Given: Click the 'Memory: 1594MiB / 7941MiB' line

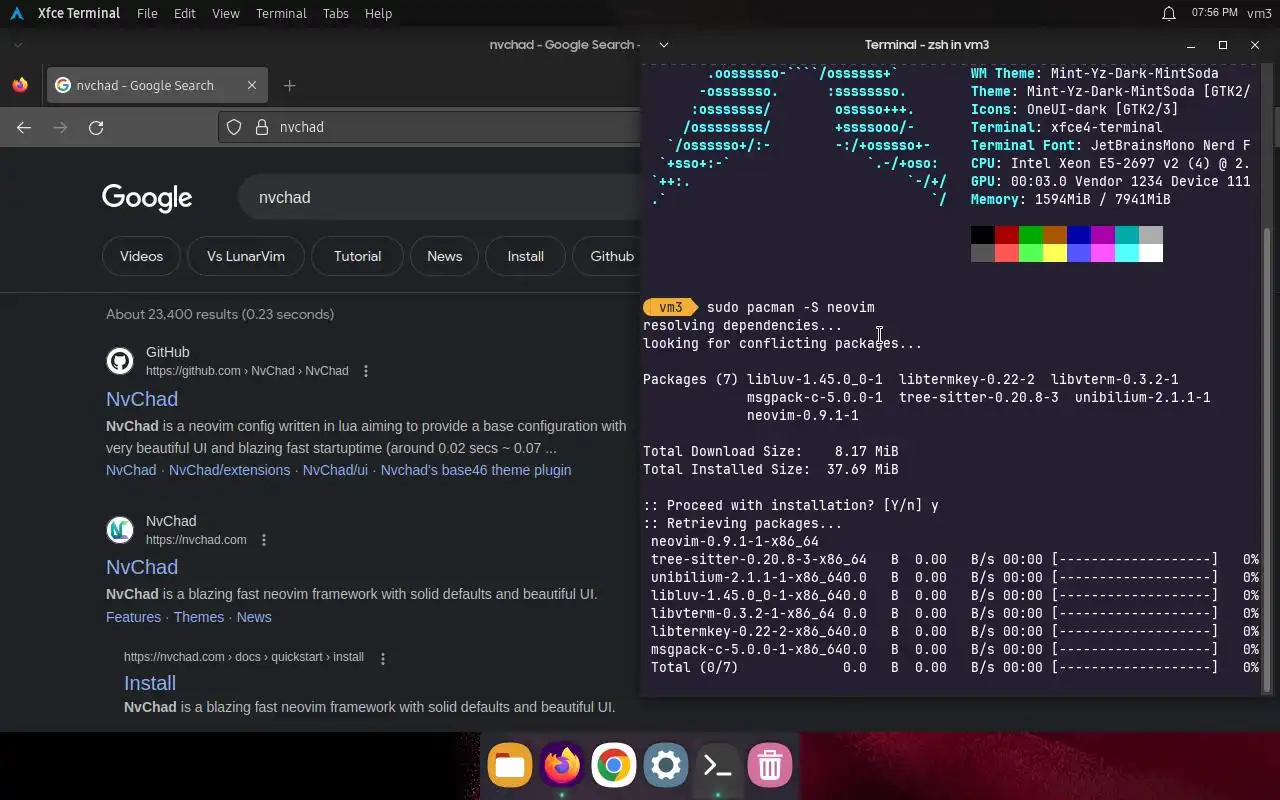Looking at the screenshot, I should click(x=1071, y=199).
